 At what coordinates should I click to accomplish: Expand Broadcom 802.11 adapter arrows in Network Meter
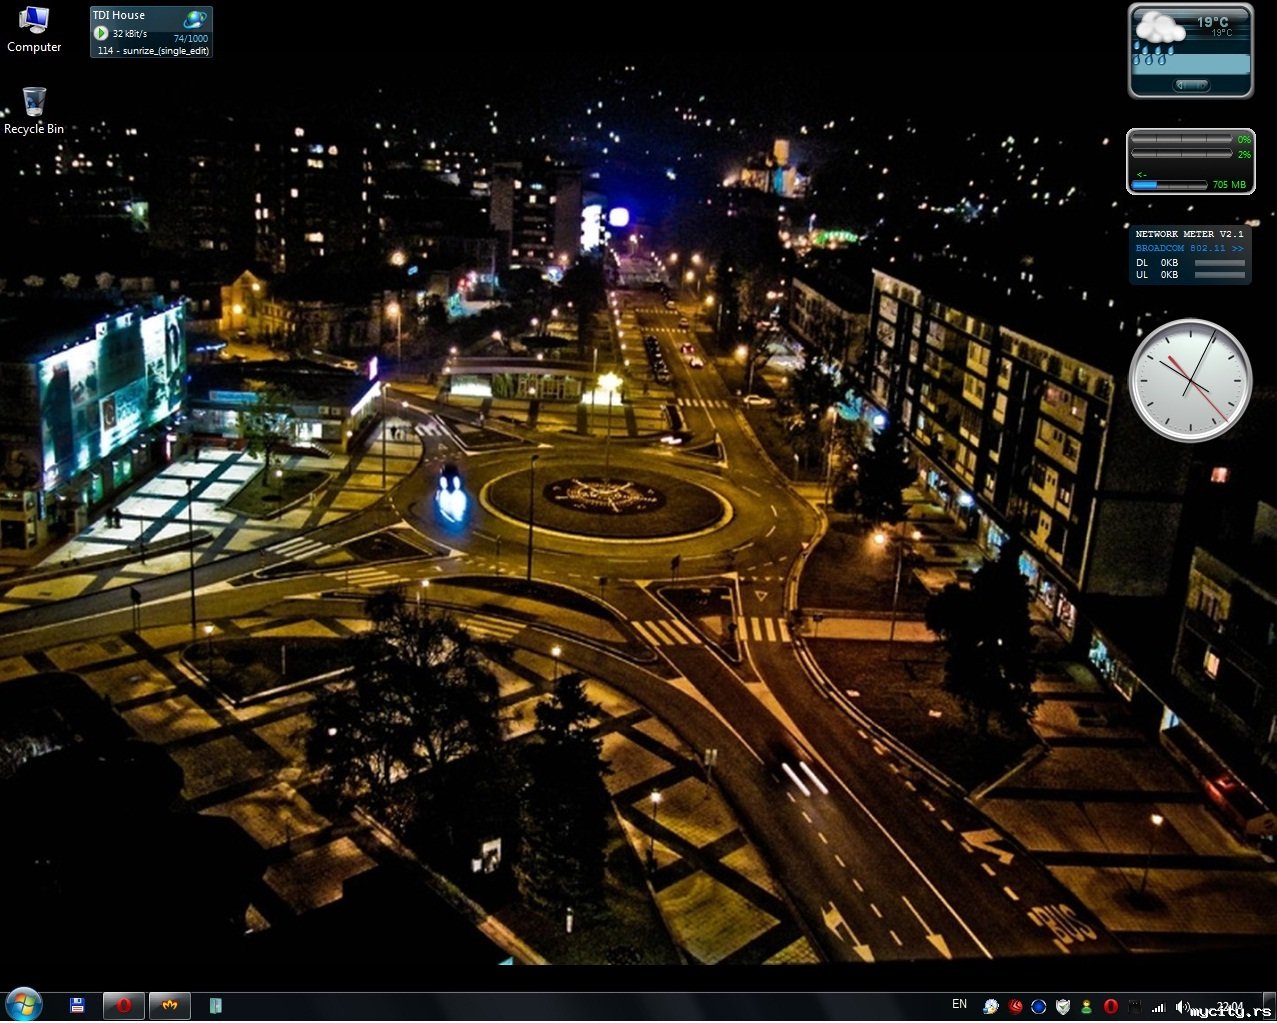coord(1238,248)
